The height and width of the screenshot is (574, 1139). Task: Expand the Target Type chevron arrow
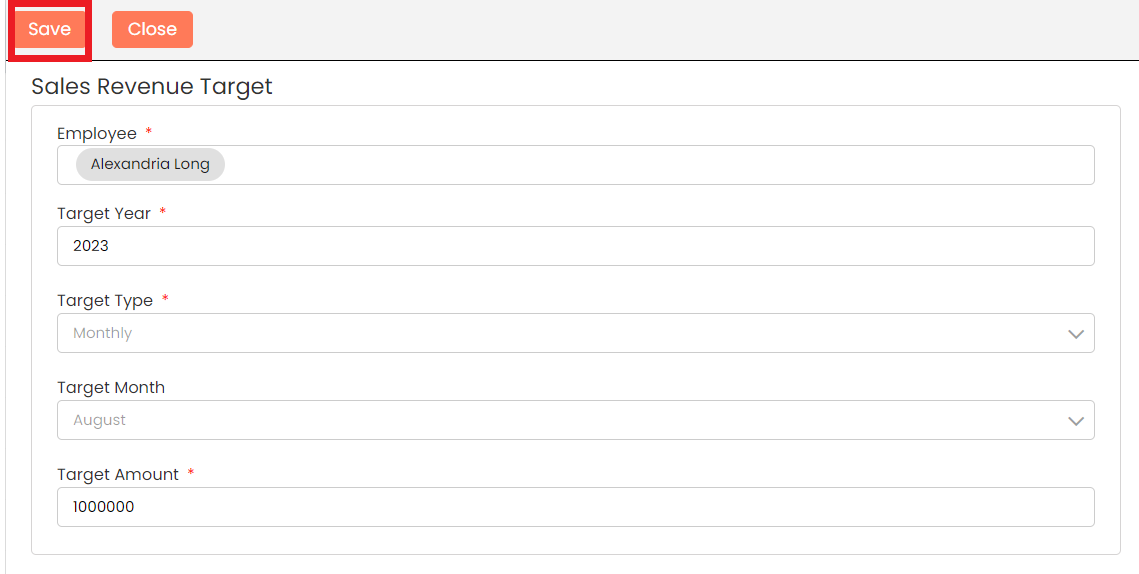coord(1076,334)
